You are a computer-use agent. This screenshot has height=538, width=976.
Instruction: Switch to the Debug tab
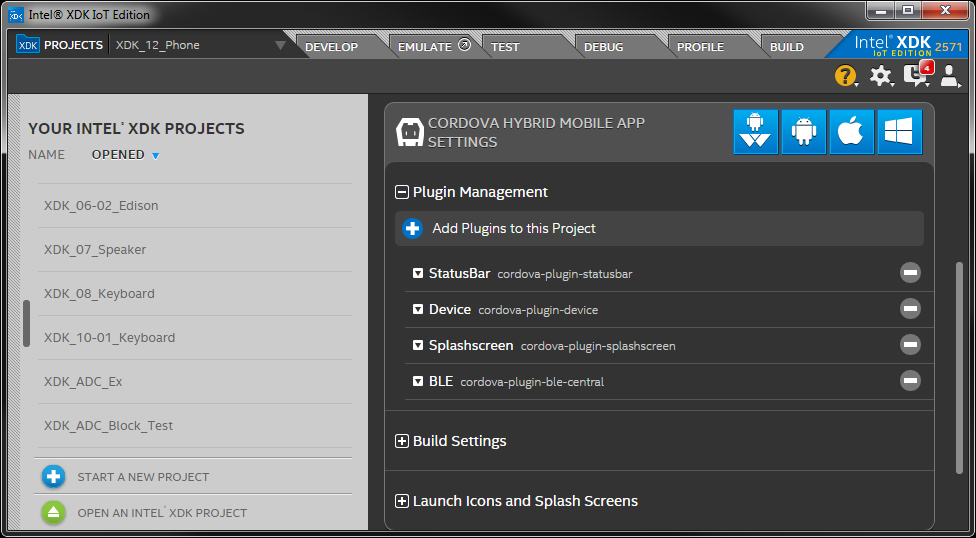(x=603, y=47)
